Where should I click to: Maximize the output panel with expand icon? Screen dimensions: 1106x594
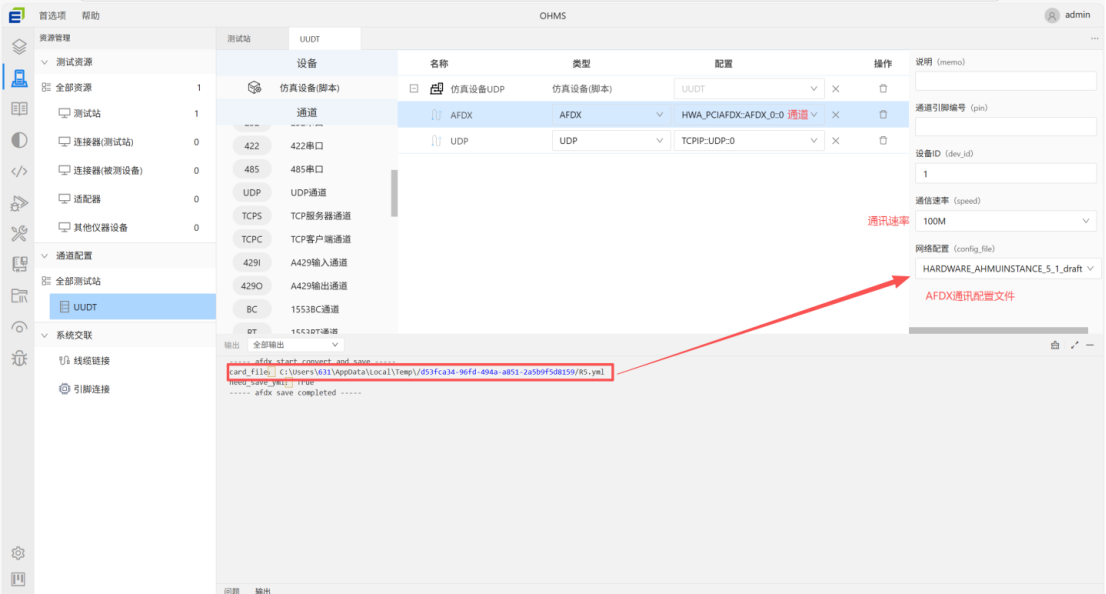click(1074, 345)
